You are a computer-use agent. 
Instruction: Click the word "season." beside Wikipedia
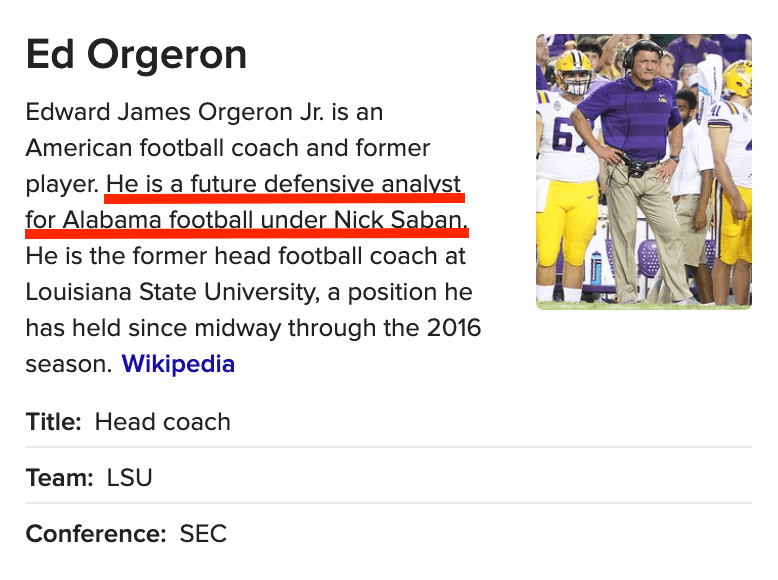point(68,364)
